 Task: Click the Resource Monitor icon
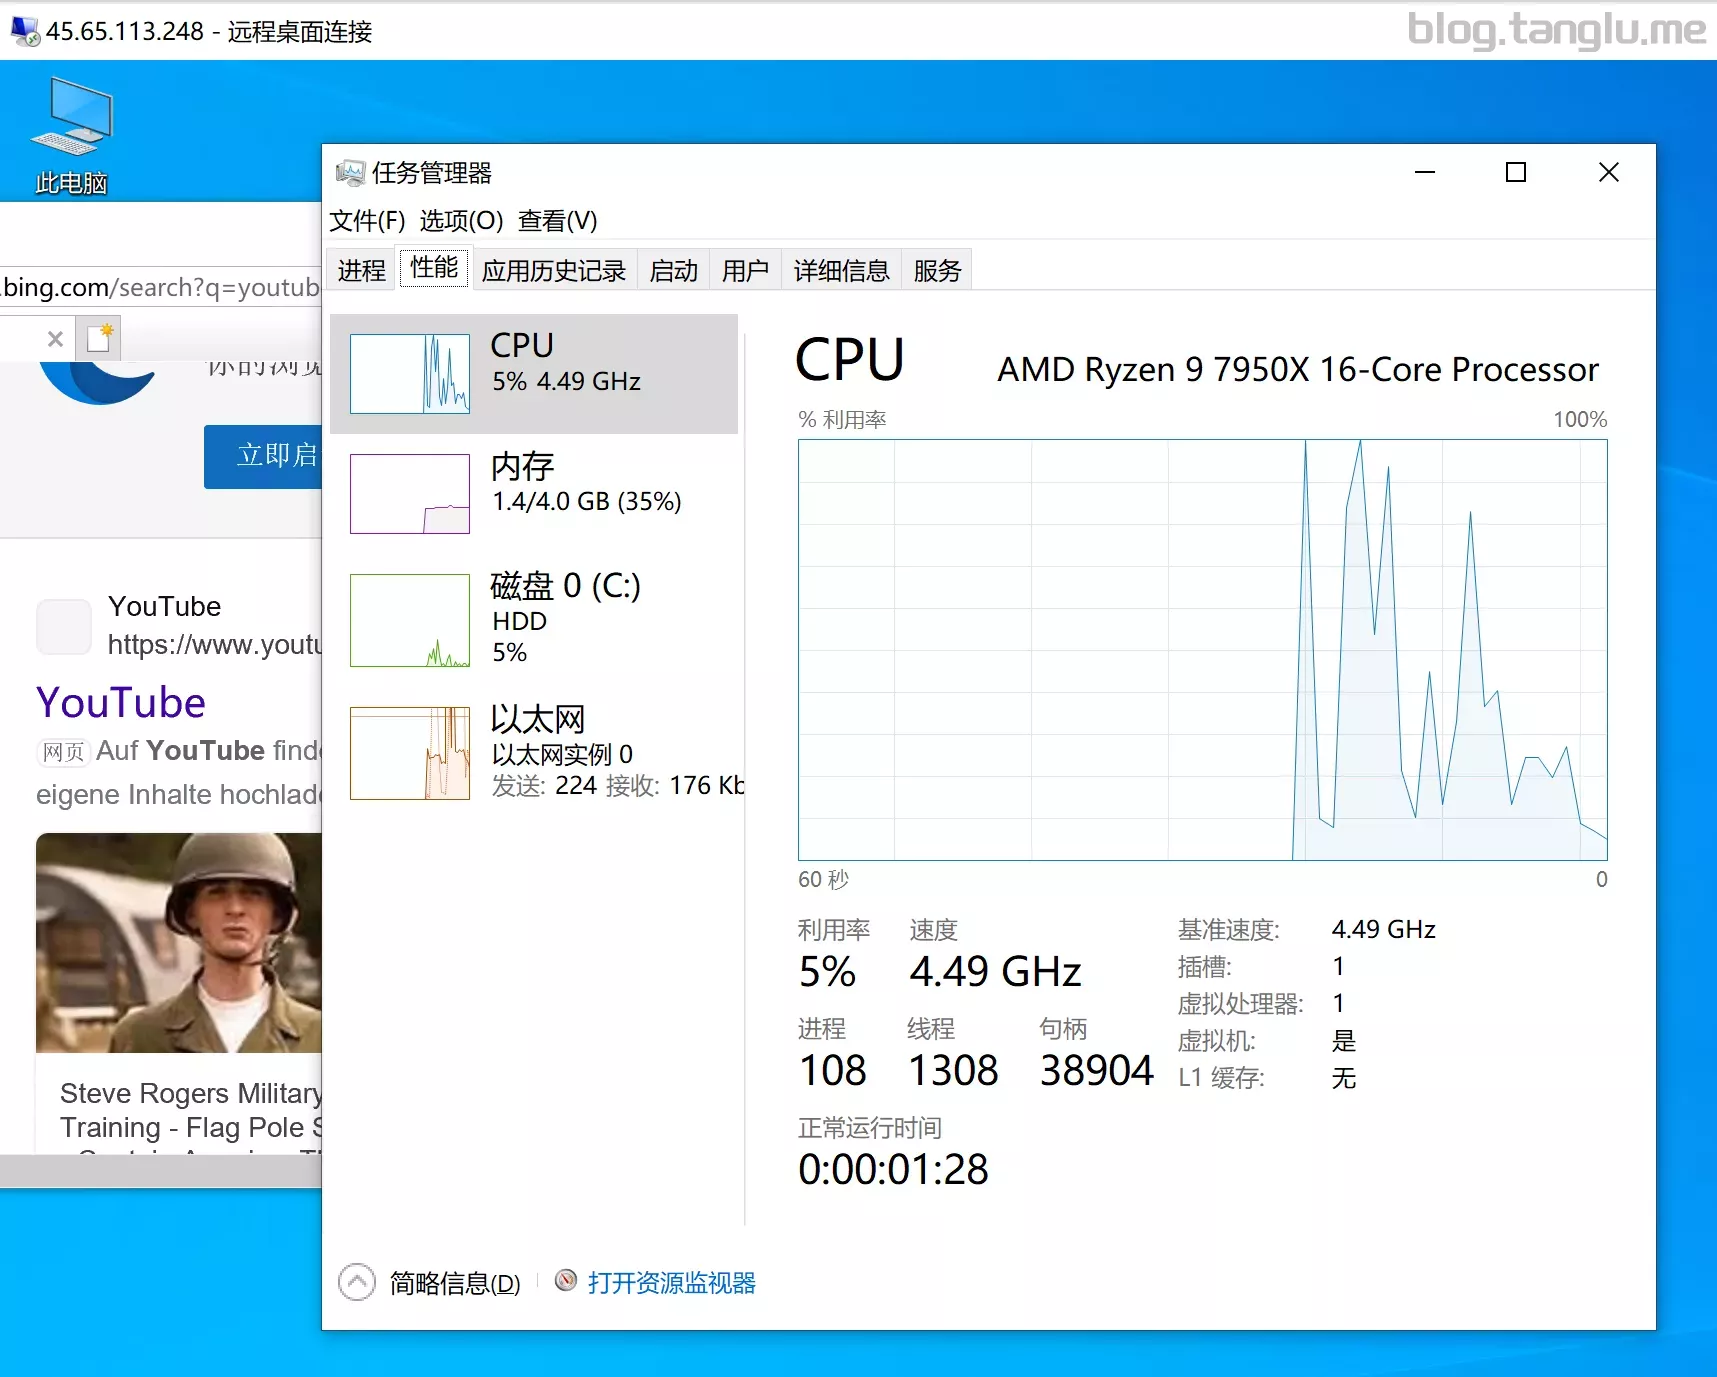click(566, 1281)
